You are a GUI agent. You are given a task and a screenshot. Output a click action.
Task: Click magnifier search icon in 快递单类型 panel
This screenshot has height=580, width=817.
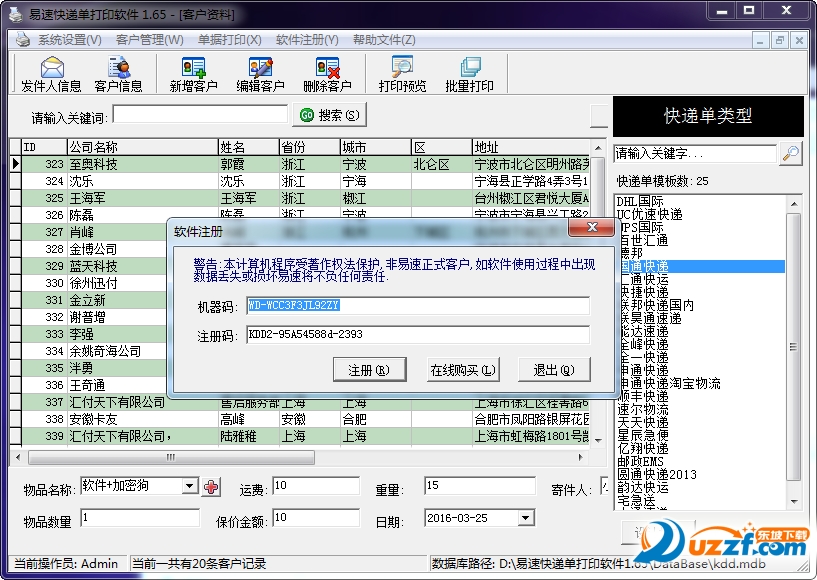(x=790, y=154)
